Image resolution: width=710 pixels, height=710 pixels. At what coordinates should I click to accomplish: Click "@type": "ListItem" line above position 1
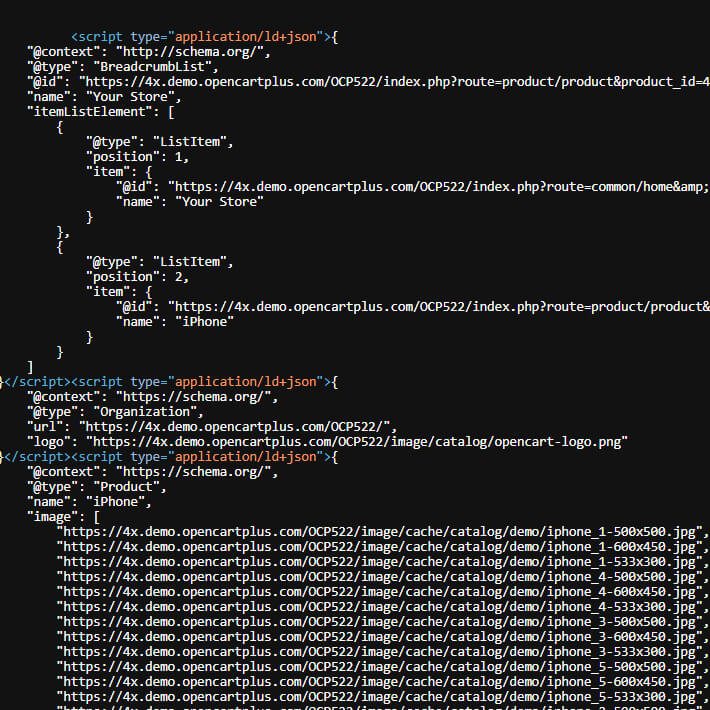(x=160, y=142)
